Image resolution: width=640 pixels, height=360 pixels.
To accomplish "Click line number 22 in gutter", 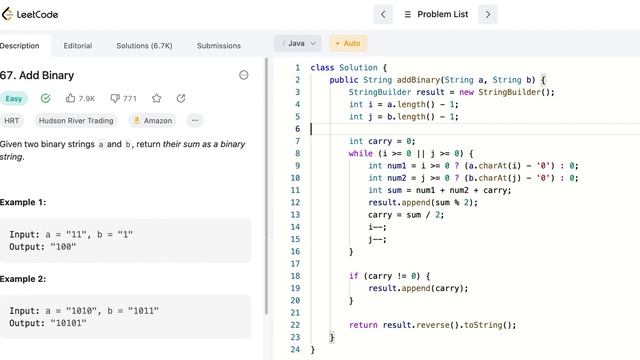I will (296, 325).
